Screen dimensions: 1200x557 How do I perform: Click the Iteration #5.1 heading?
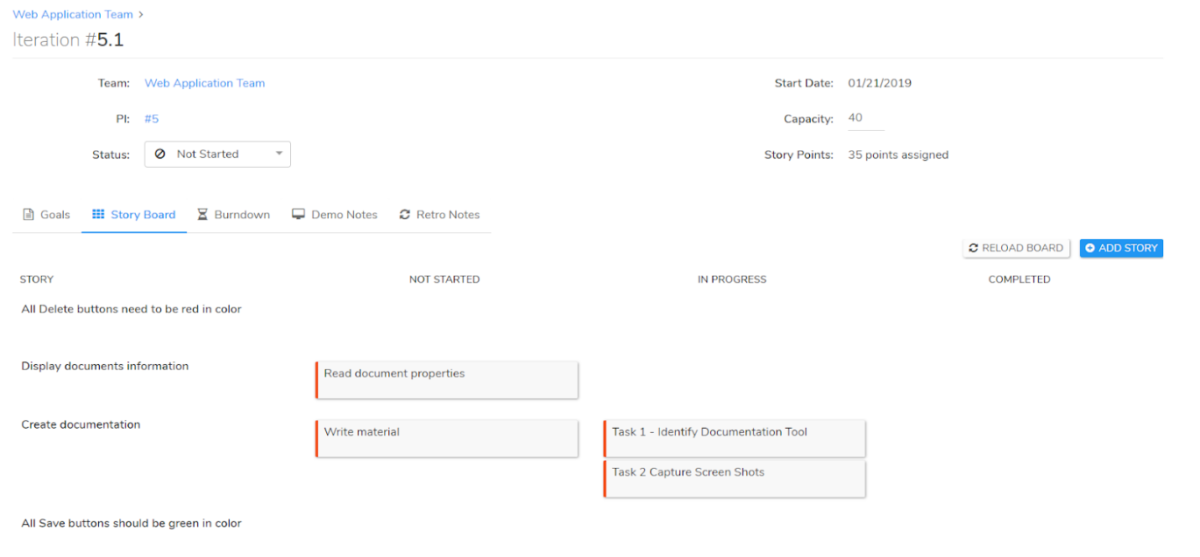[x=68, y=40]
